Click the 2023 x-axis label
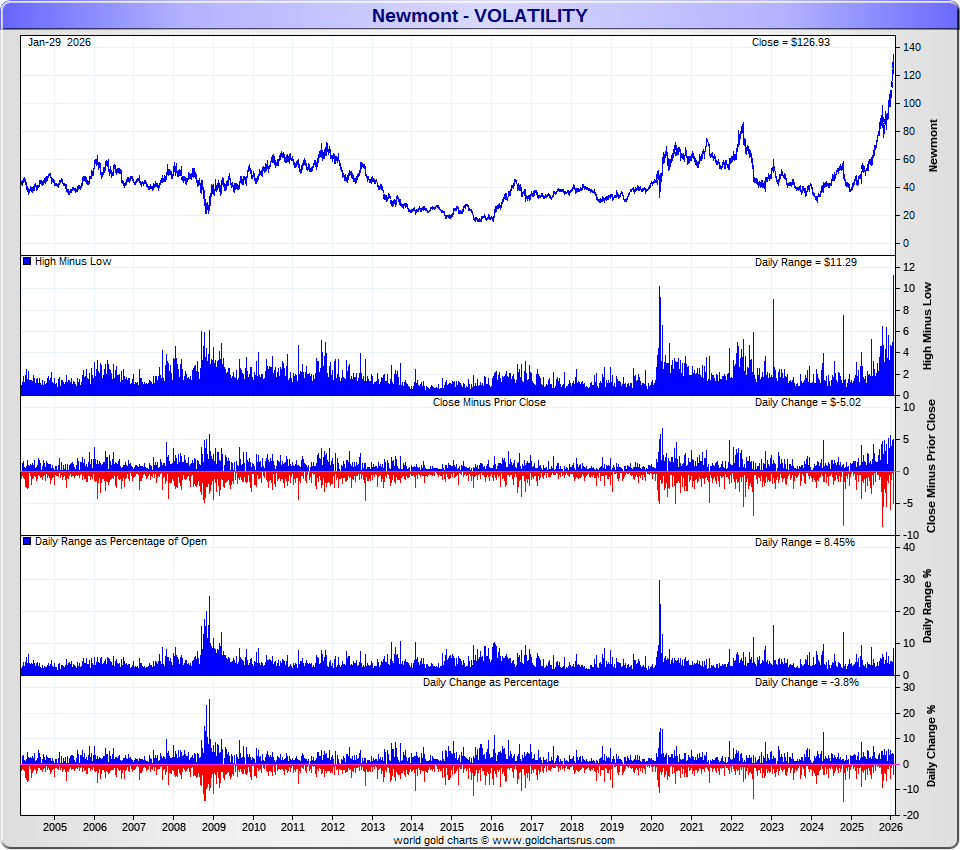The height and width of the screenshot is (850, 960). click(x=772, y=827)
